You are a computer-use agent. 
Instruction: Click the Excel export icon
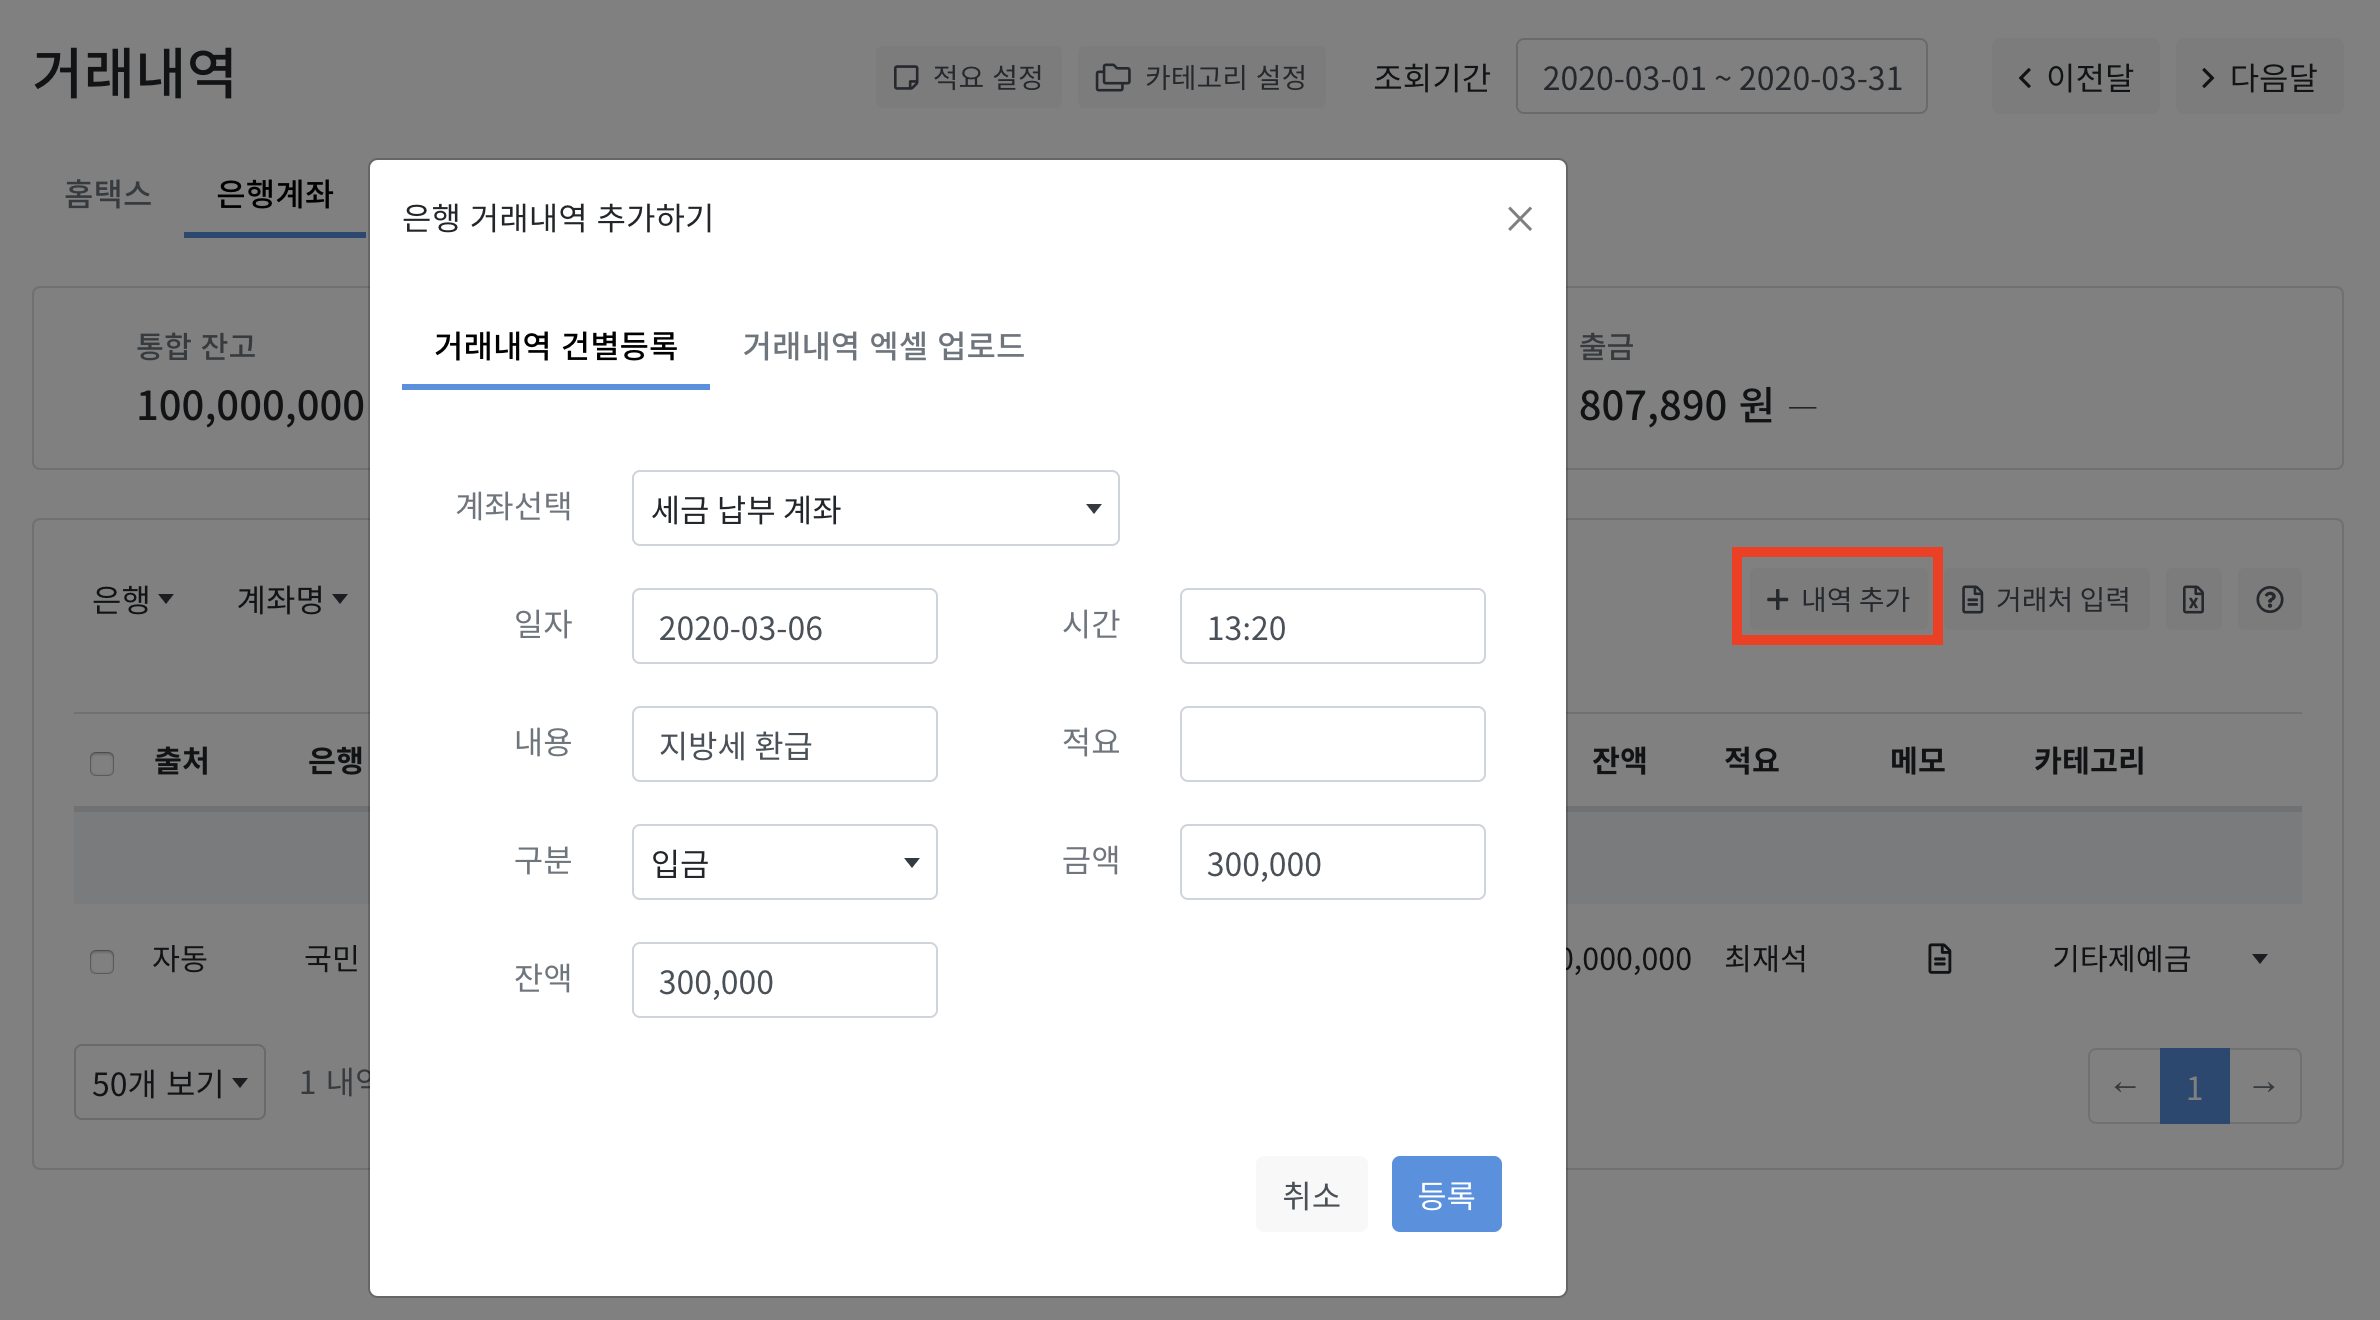pos(2193,599)
